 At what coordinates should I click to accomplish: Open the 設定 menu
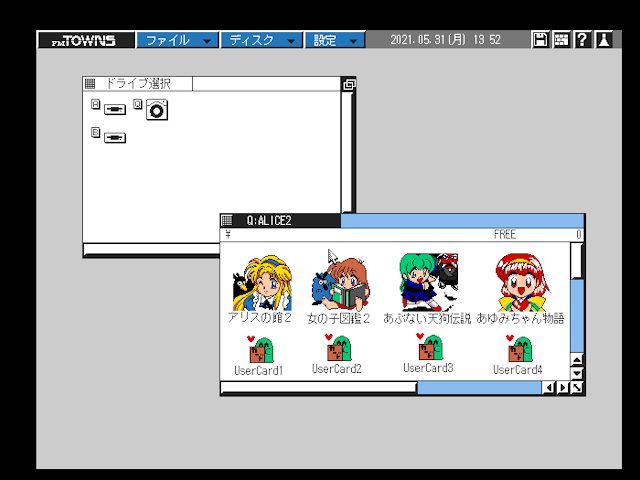pos(335,40)
